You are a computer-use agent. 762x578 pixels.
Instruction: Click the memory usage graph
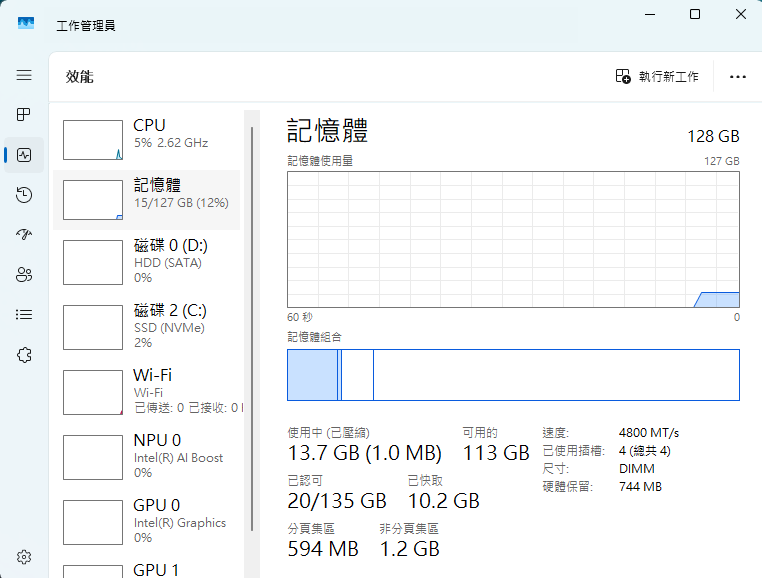click(x=513, y=239)
